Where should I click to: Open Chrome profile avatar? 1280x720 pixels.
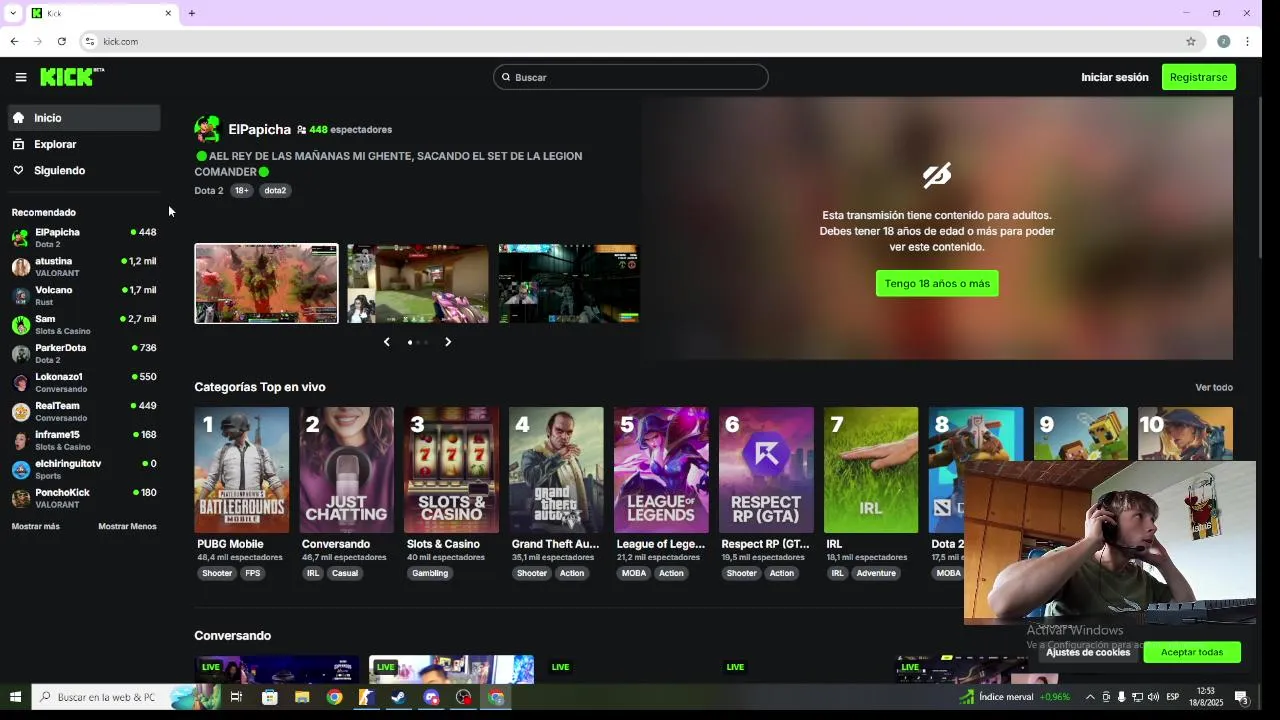pyautogui.click(x=1223, y=41)
